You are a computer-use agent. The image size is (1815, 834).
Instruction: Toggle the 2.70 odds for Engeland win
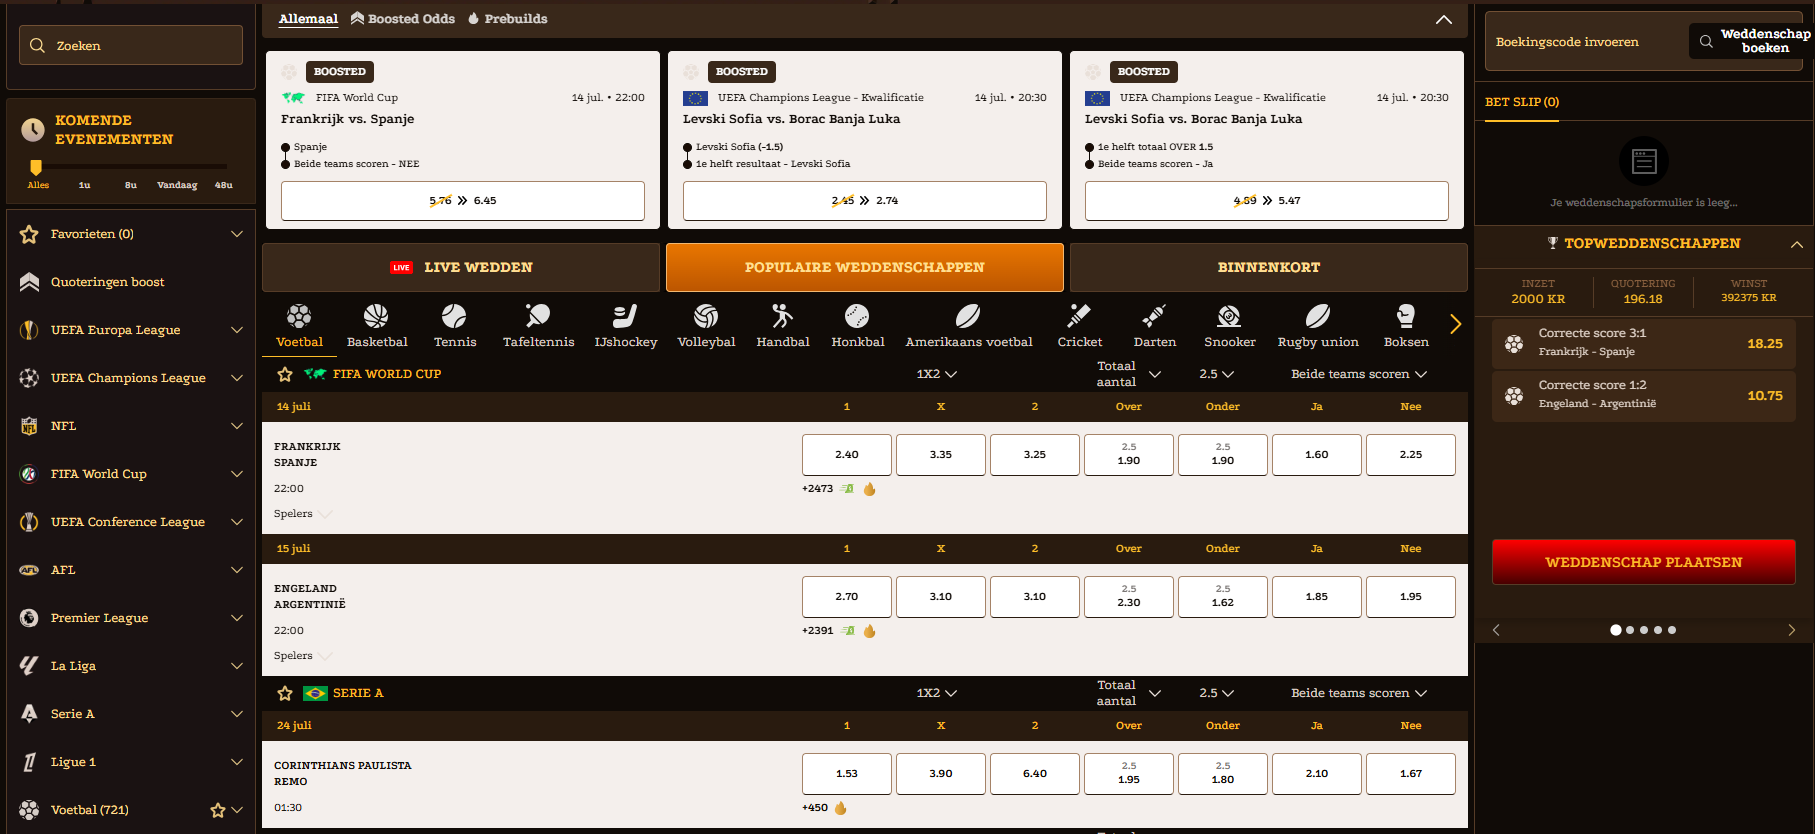pyautogui.click(x=847, y=597)
